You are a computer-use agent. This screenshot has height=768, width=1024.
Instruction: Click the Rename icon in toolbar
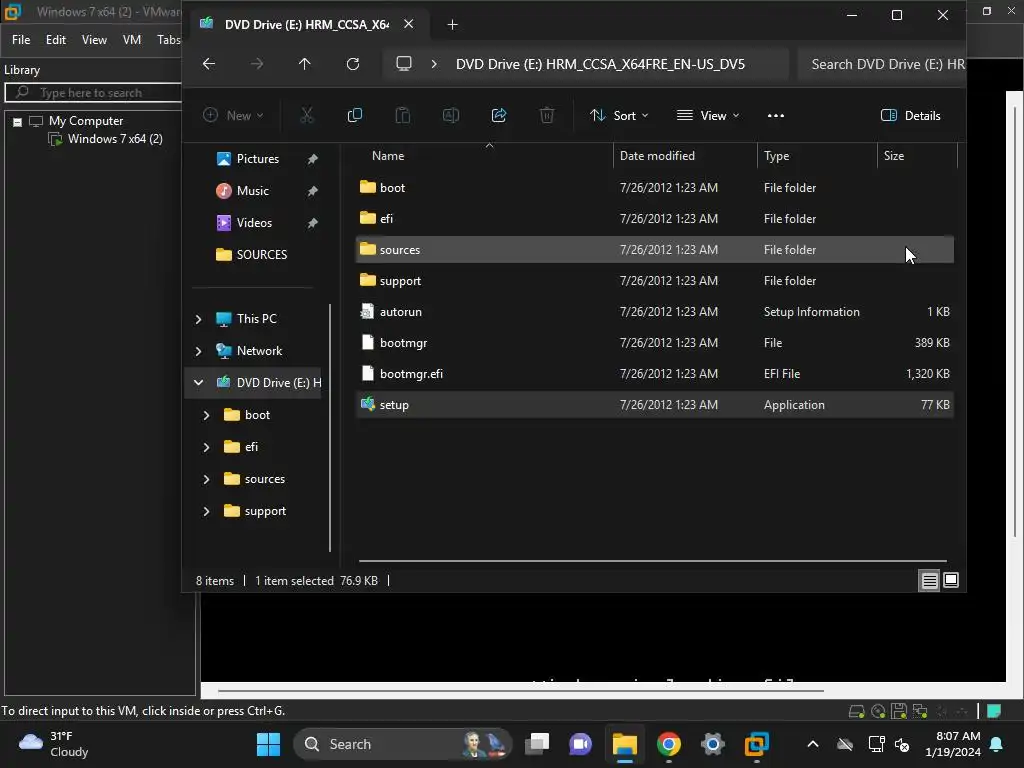tap(451, 116)
